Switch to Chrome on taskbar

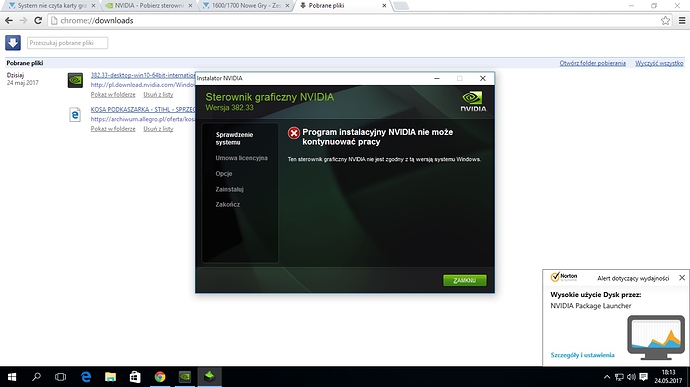coord(160,376)
